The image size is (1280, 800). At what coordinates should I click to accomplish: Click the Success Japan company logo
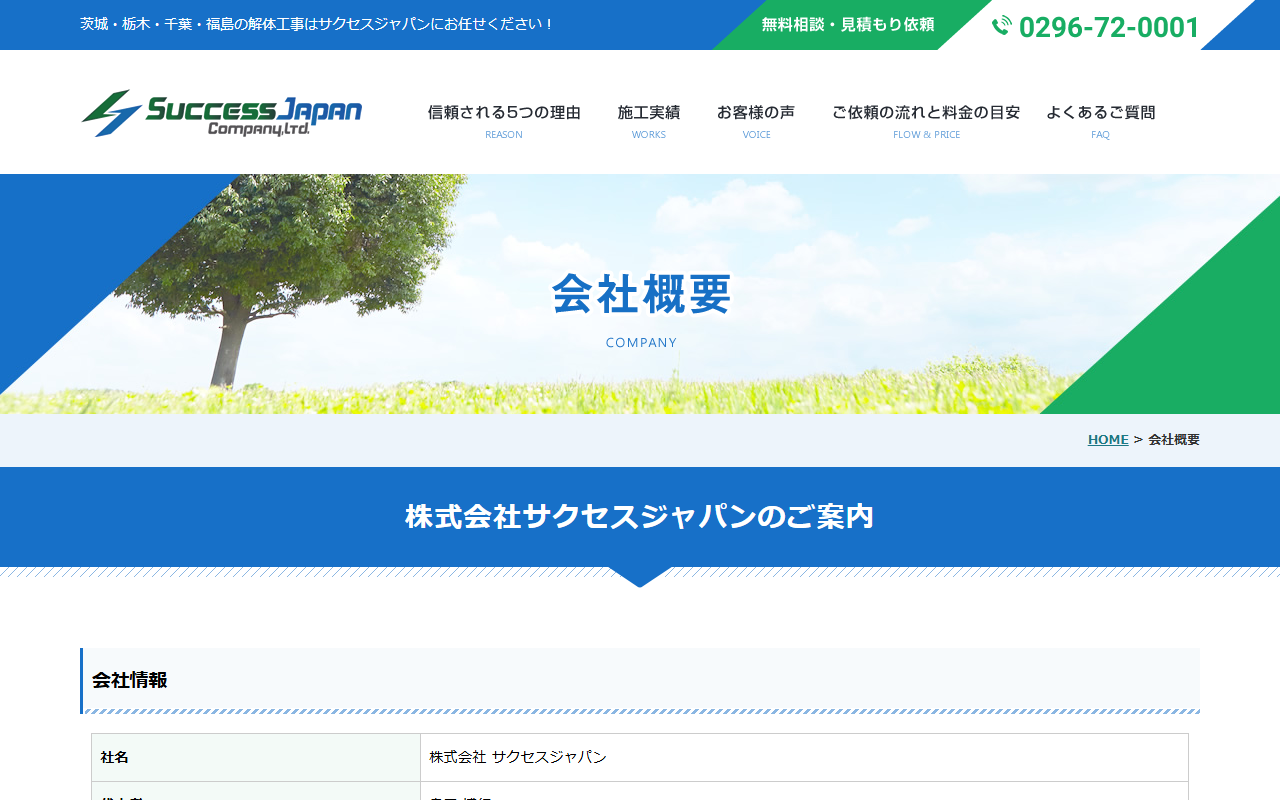point(222,113)
